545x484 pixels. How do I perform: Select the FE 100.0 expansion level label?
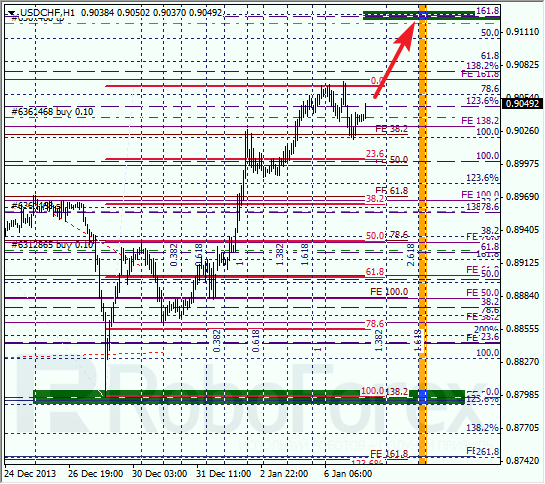pyautogui.click(x=389, y=292)
